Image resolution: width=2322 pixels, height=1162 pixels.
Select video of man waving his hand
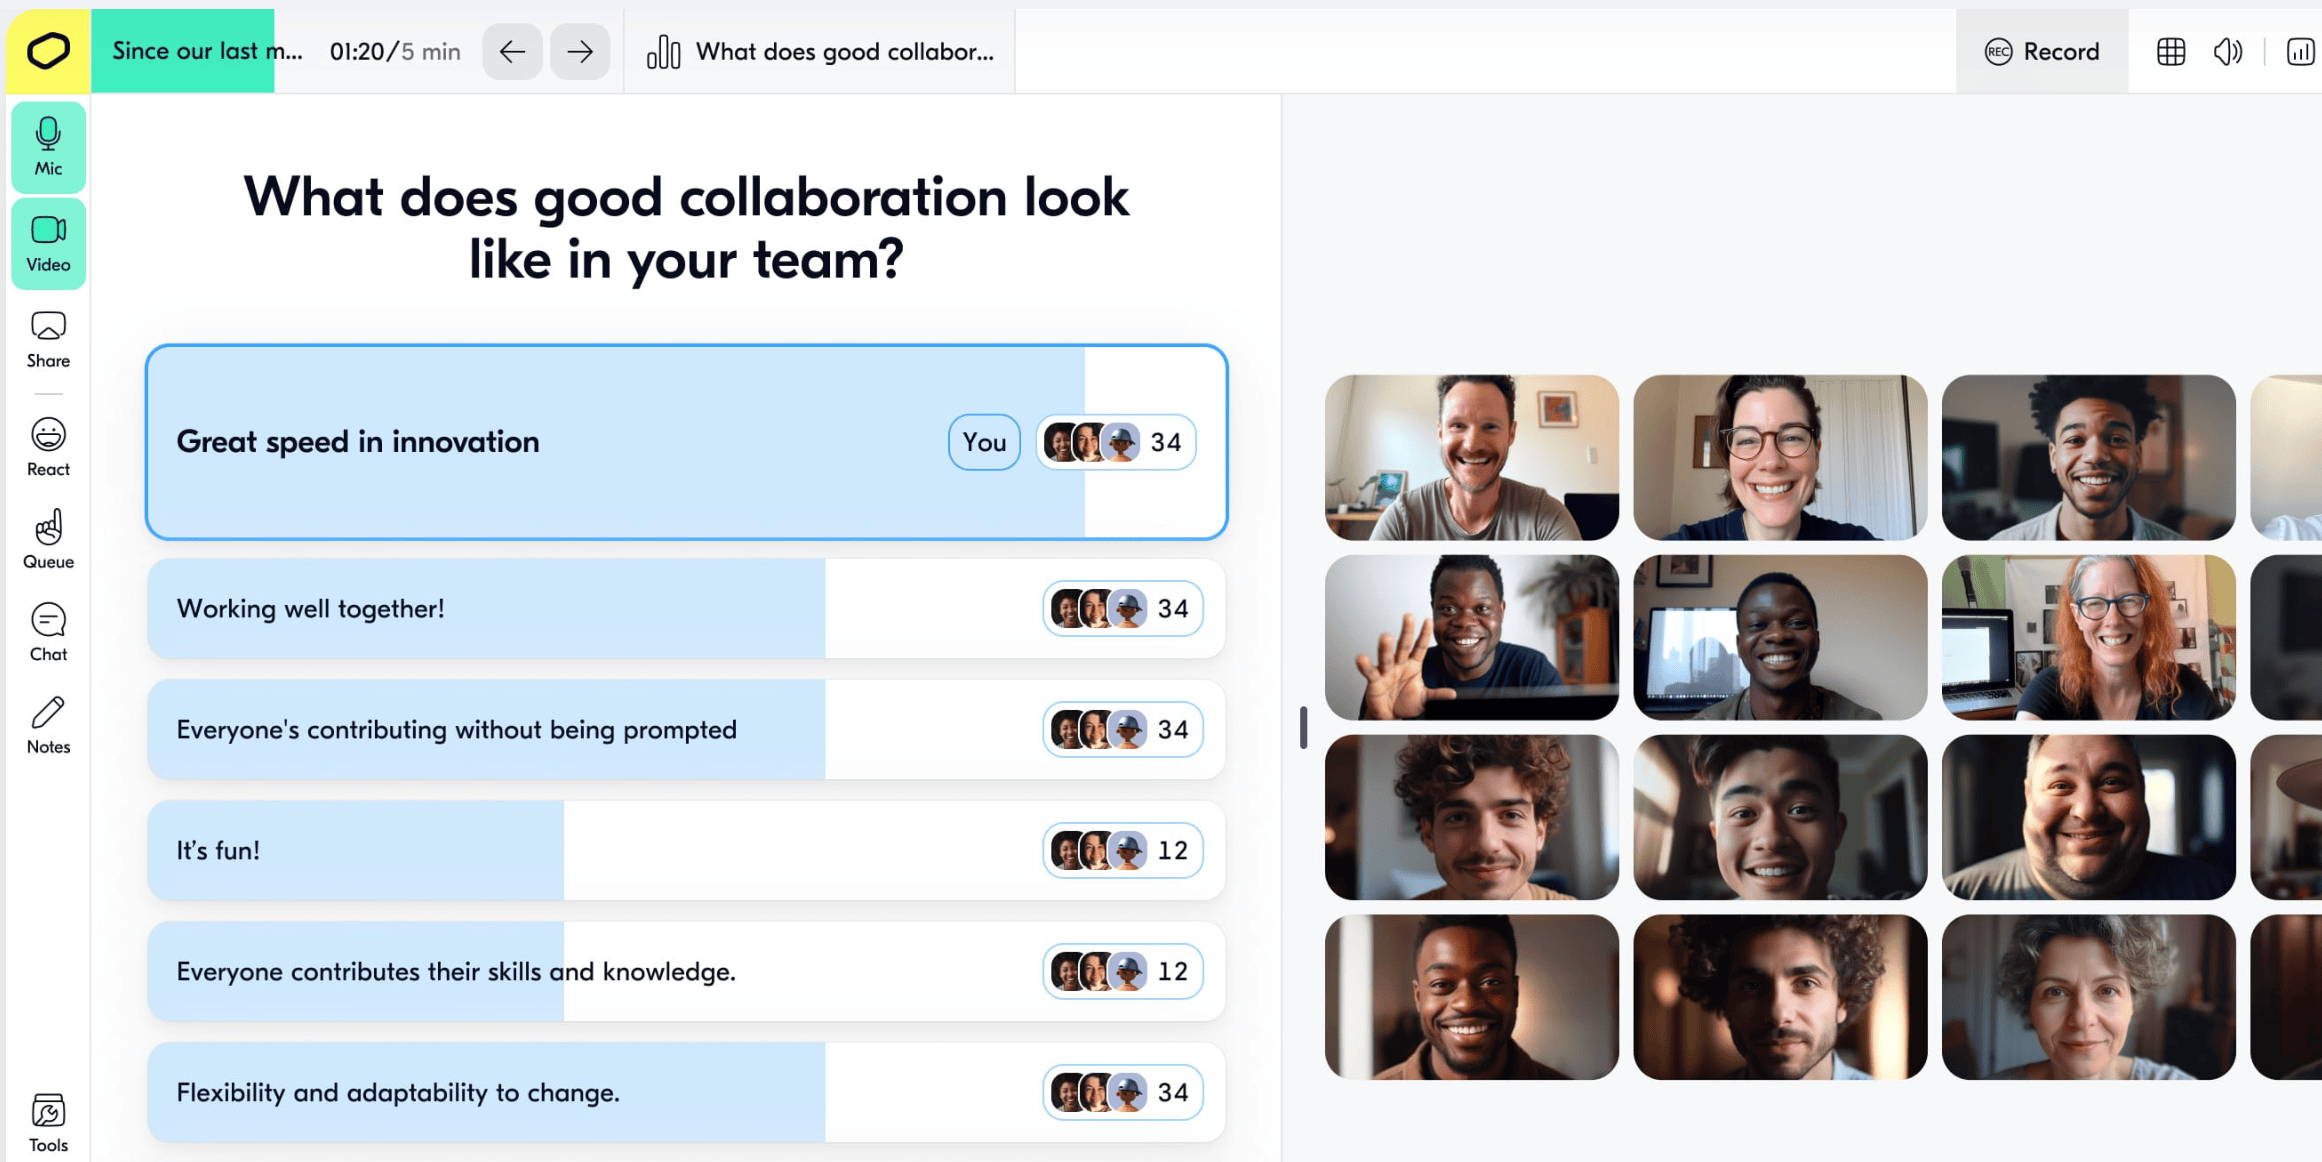[1471, 637]
